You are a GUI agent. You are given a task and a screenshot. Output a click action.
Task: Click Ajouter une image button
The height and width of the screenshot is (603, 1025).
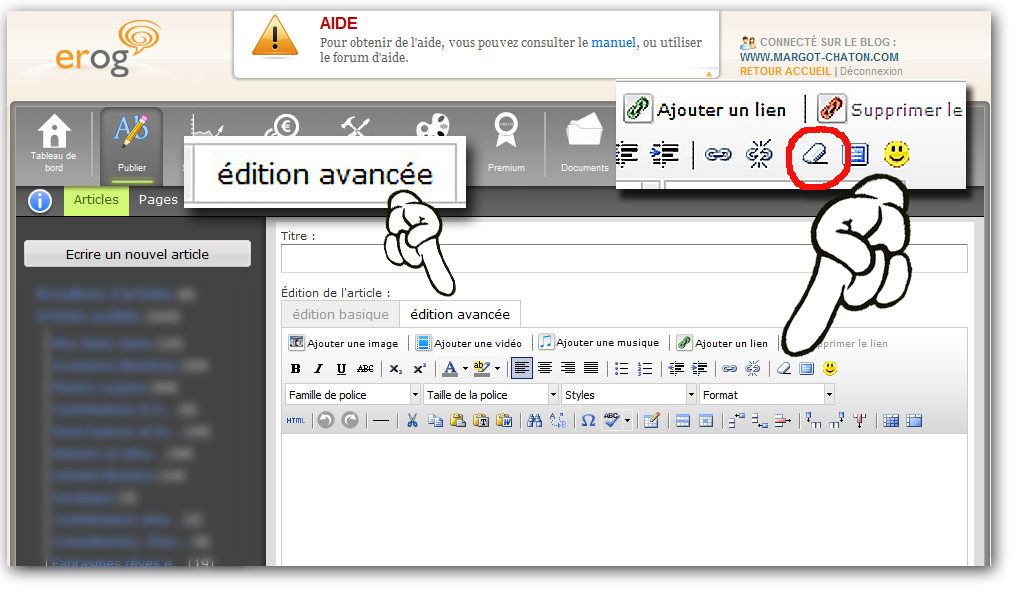tap(344, 343)
